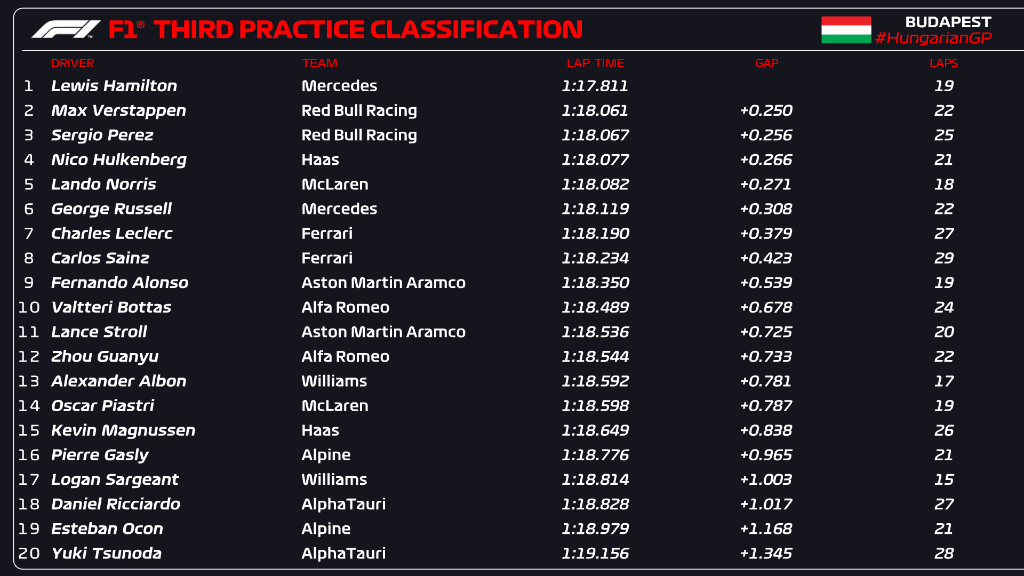The width and height of the screenshot is (1024, 576).
Task: Click the Aston Martin Aramco team for Alonso
Action: tap(383, 282)
